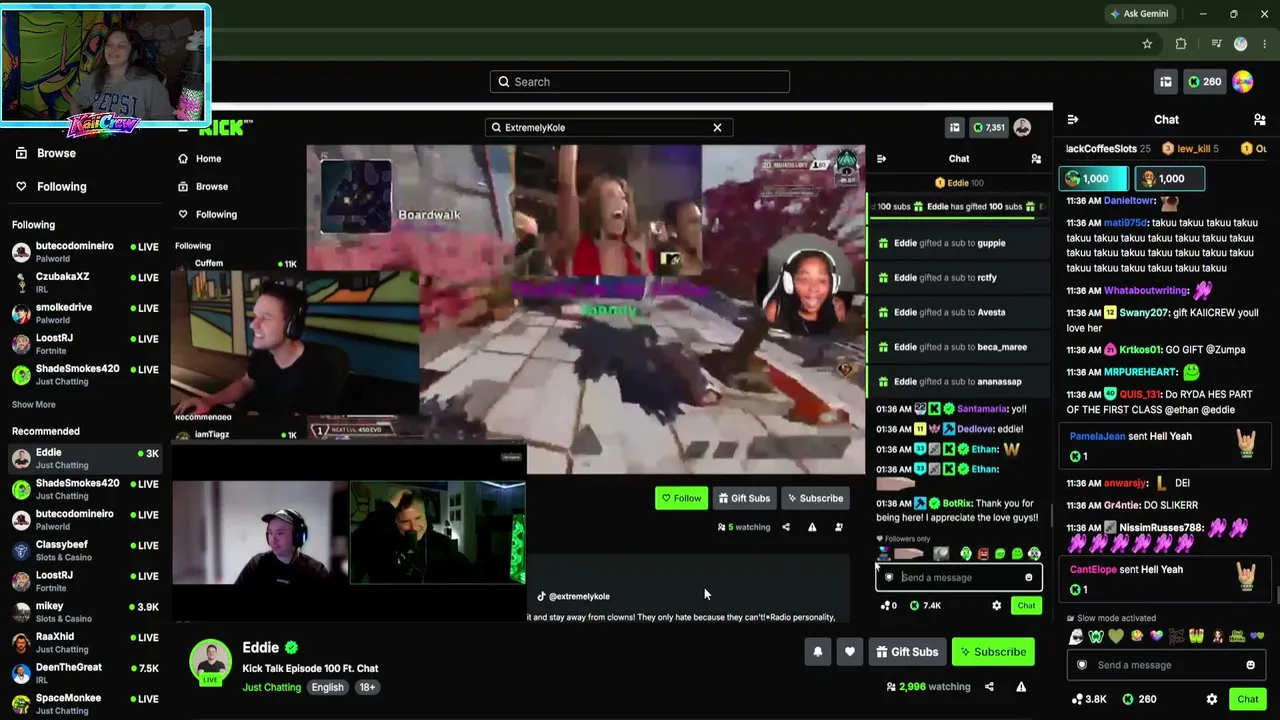Click the CantElope sent Hell Yeah card
Image resolution: width=1280 pixels, height=720 pixels.
coord(1165,579)
